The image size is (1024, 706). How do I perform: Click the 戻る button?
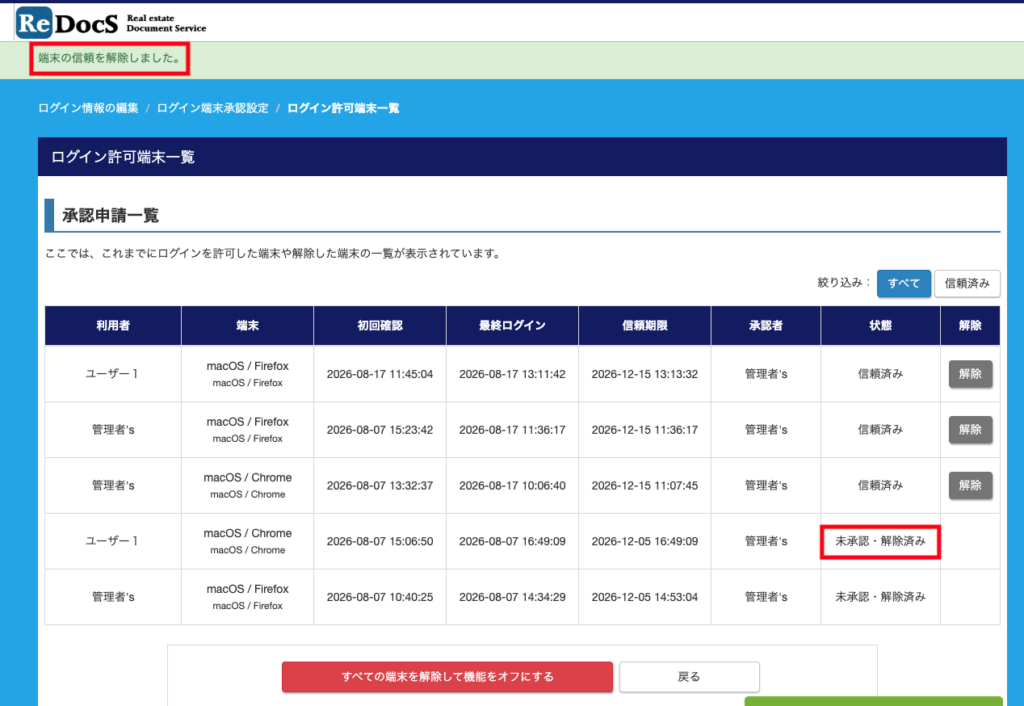point(689,677)
